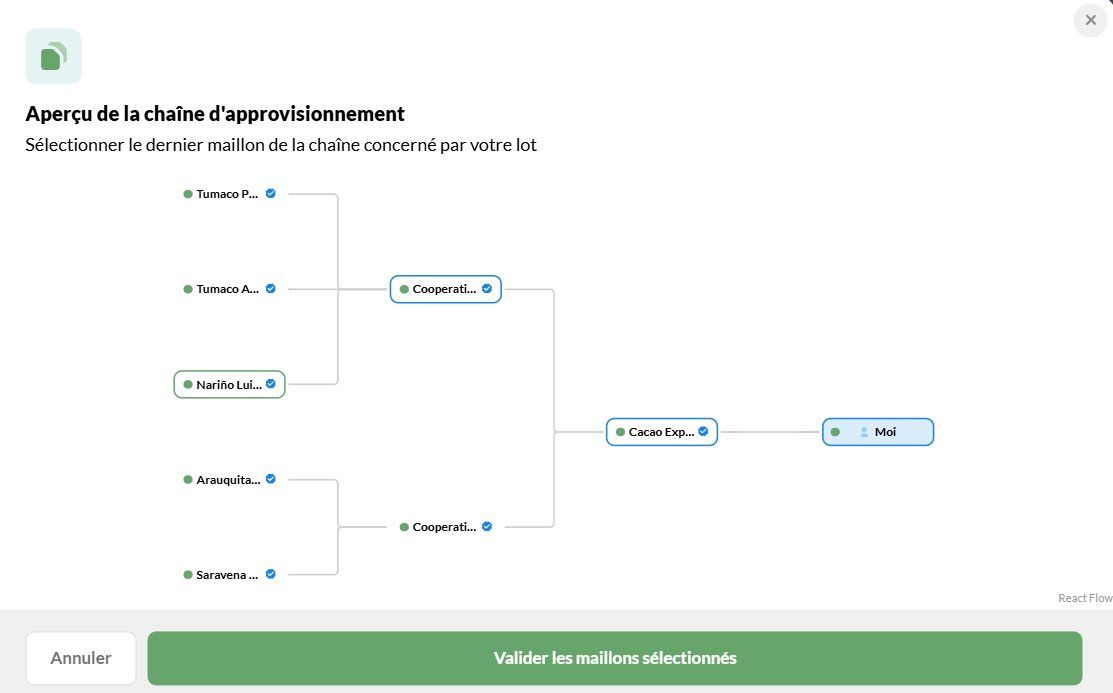Image resolution: width=1113 pixels, height=693 pixels.
Task: Click verified badge next to Saravena
Action: click(270, 574)
